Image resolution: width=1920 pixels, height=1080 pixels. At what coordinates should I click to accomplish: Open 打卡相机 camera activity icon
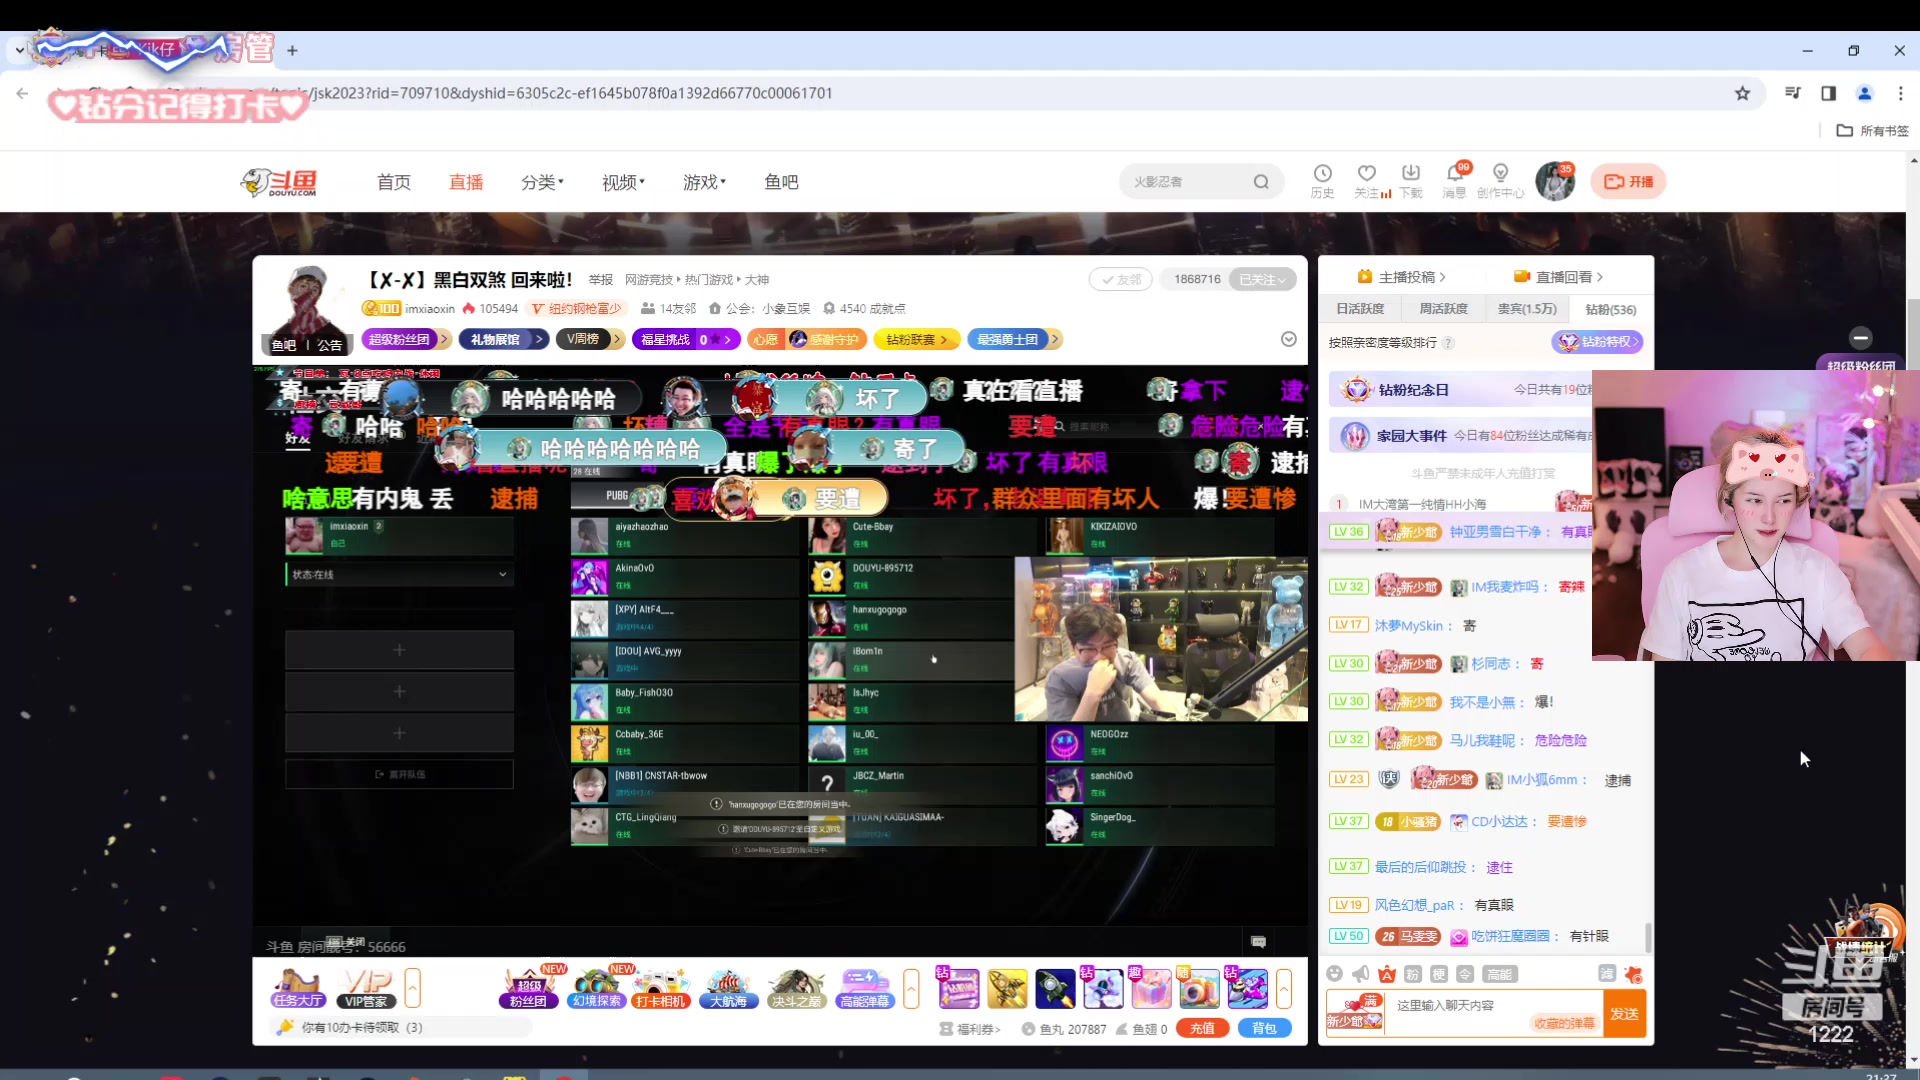pos(662,988)
